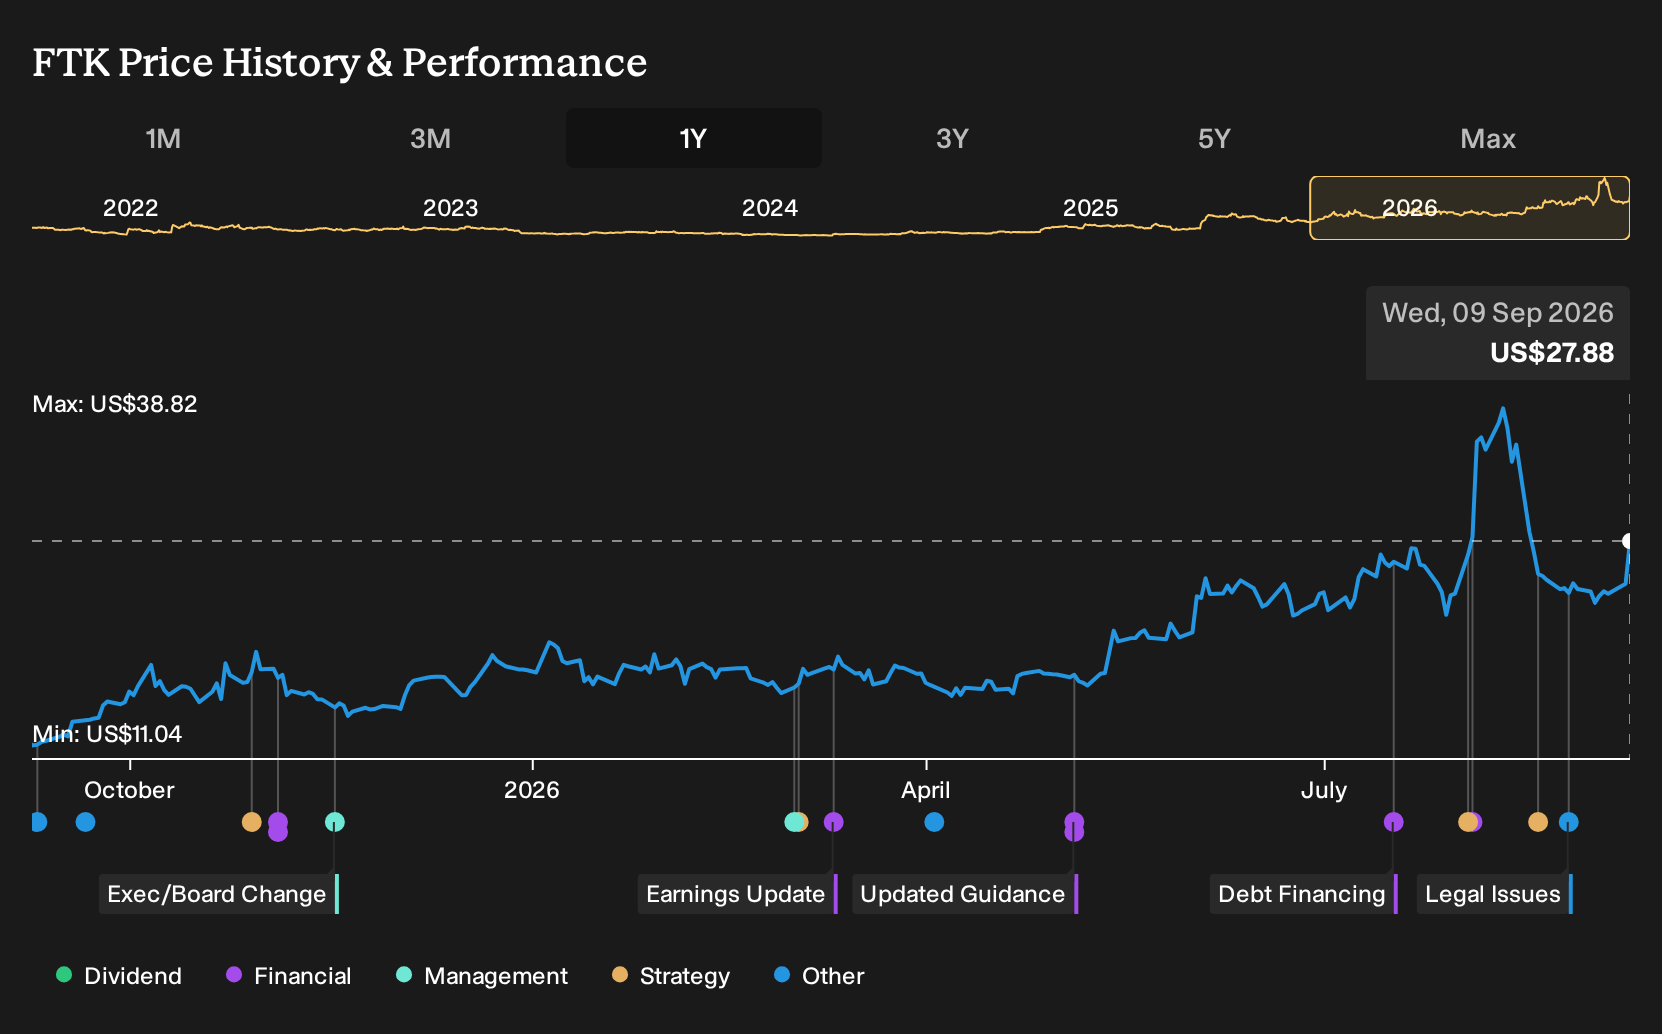Click the blue marker just before October
Viewport: 1662px width, 1034px height.
[86, 822]
